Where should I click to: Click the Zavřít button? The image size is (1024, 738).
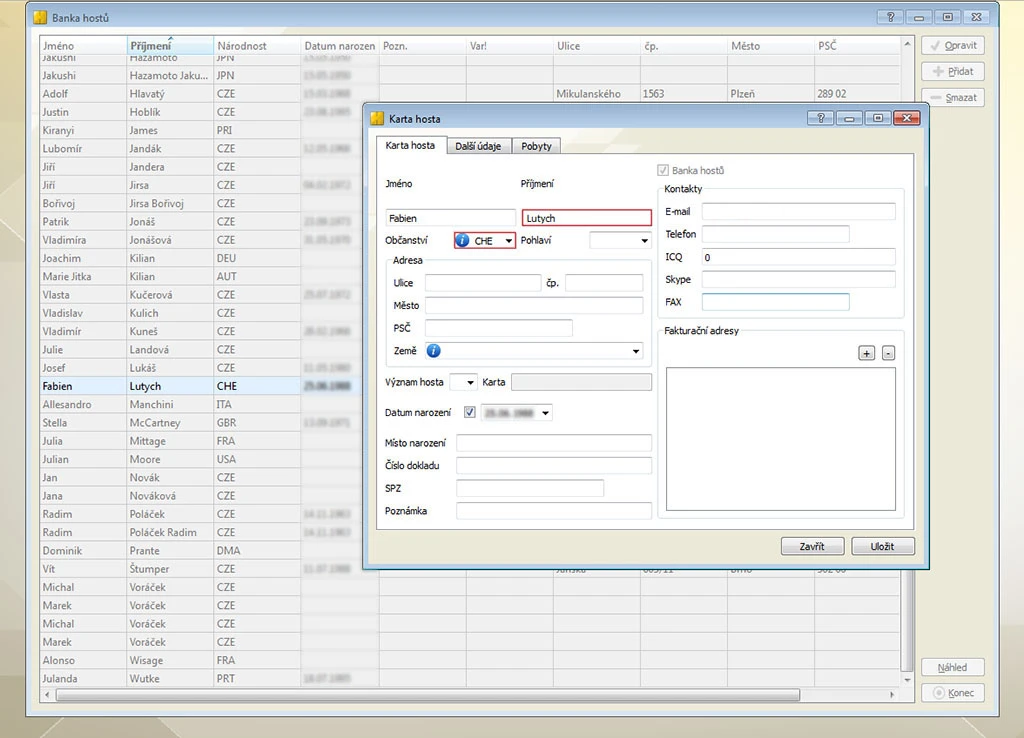click(x=812, y=547)
